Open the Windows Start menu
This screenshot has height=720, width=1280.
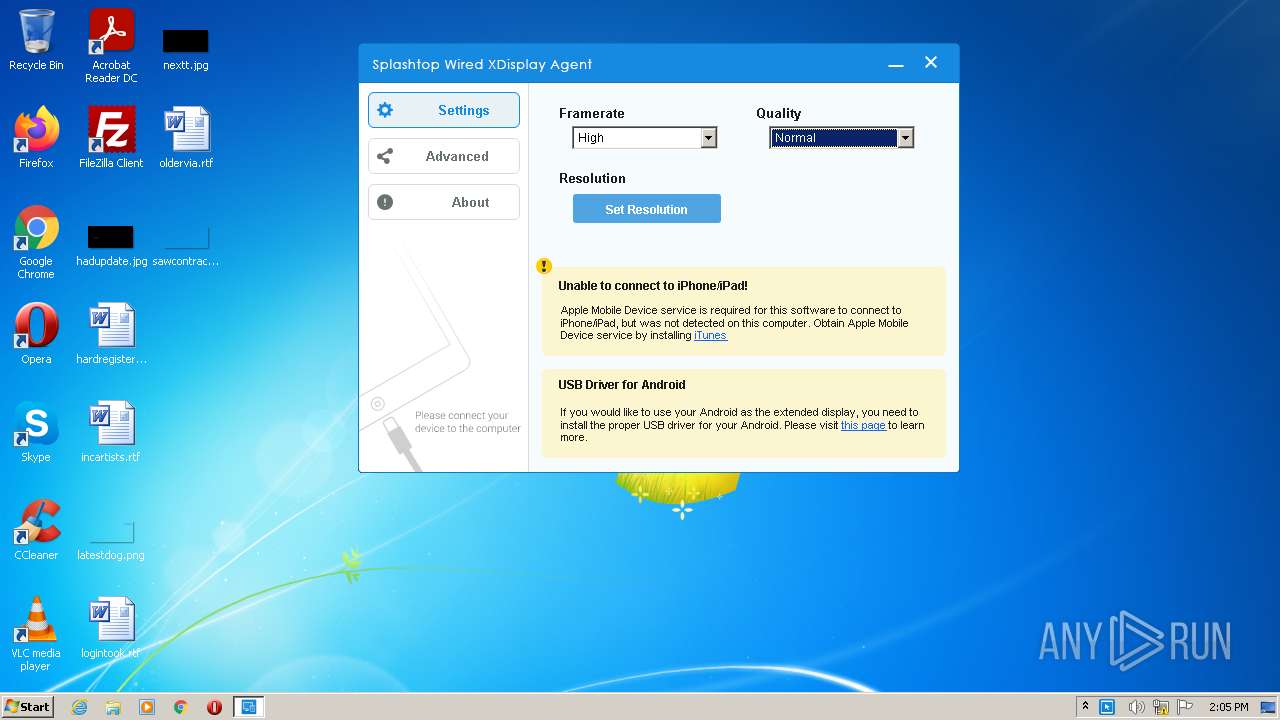coord(27,706)
